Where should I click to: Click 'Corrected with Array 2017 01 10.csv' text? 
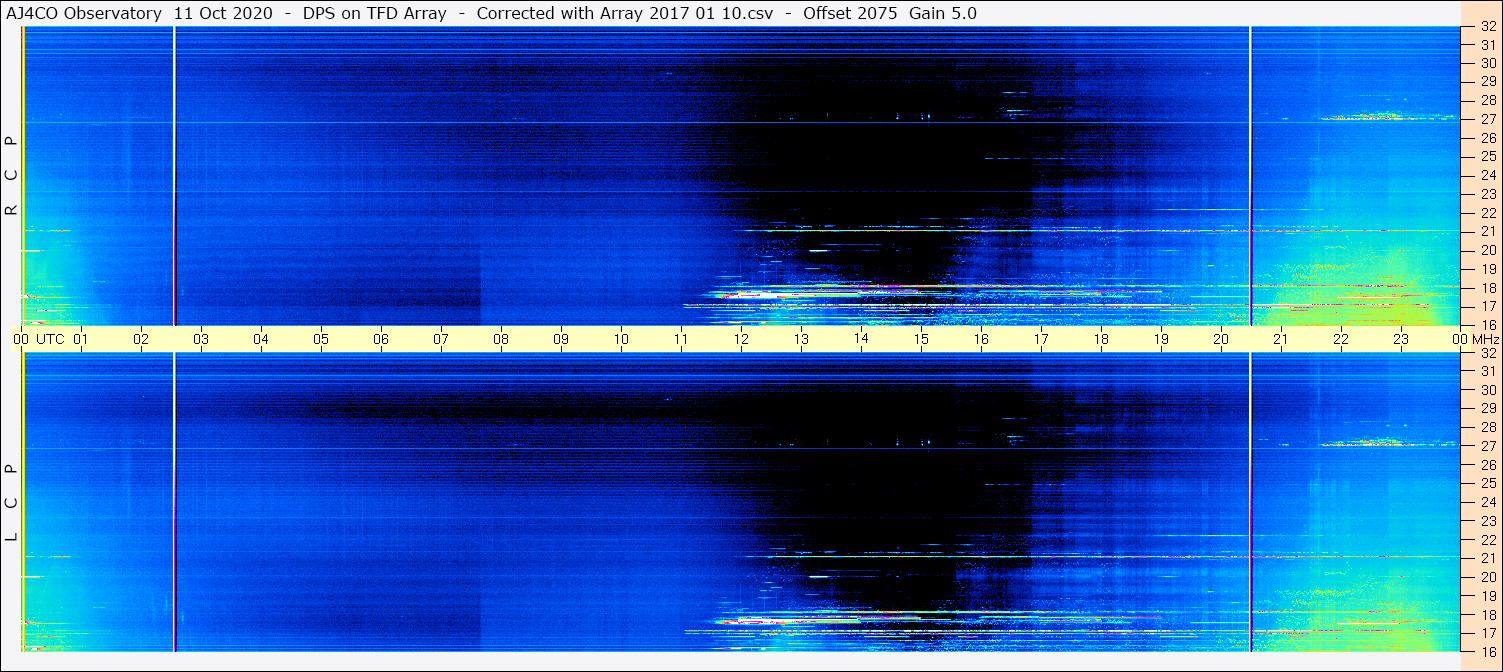click(625, 14)
